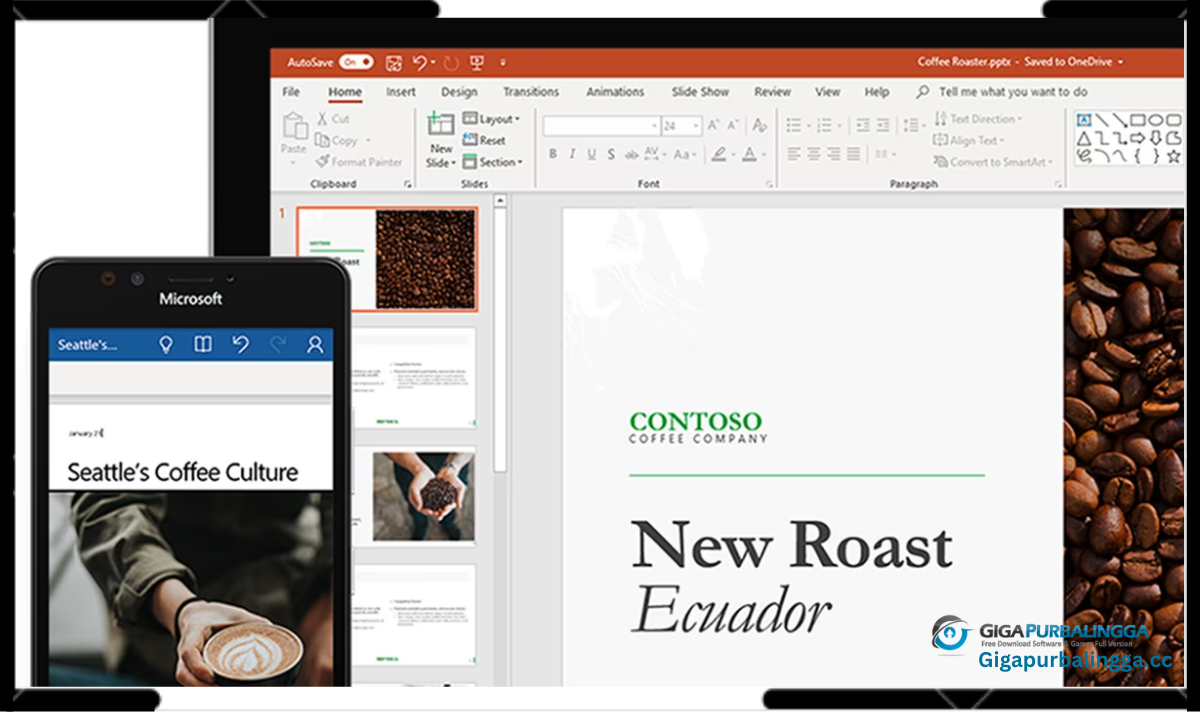Click Reset in the Slides group
Screen dimensions: 1200x720
coord(484,140)
